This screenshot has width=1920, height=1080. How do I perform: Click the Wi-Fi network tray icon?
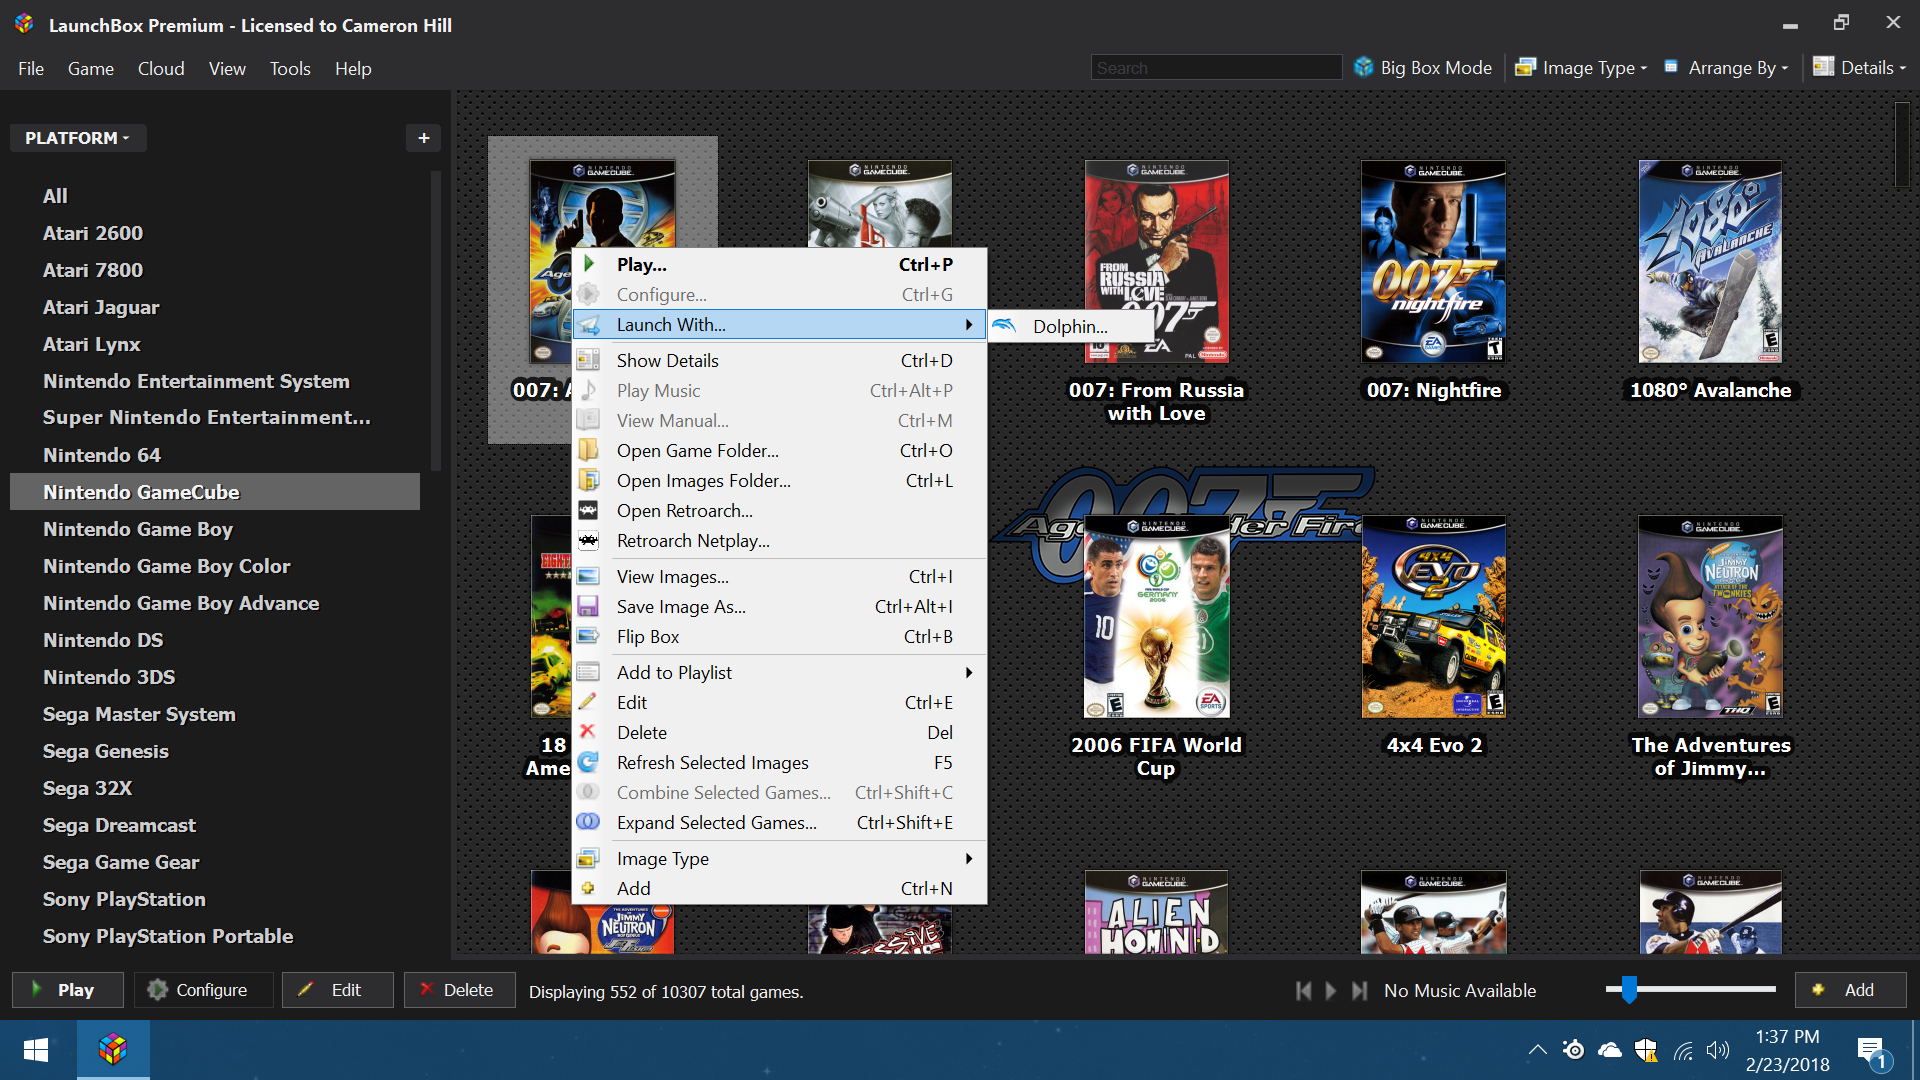(x=1683, y=1050)
